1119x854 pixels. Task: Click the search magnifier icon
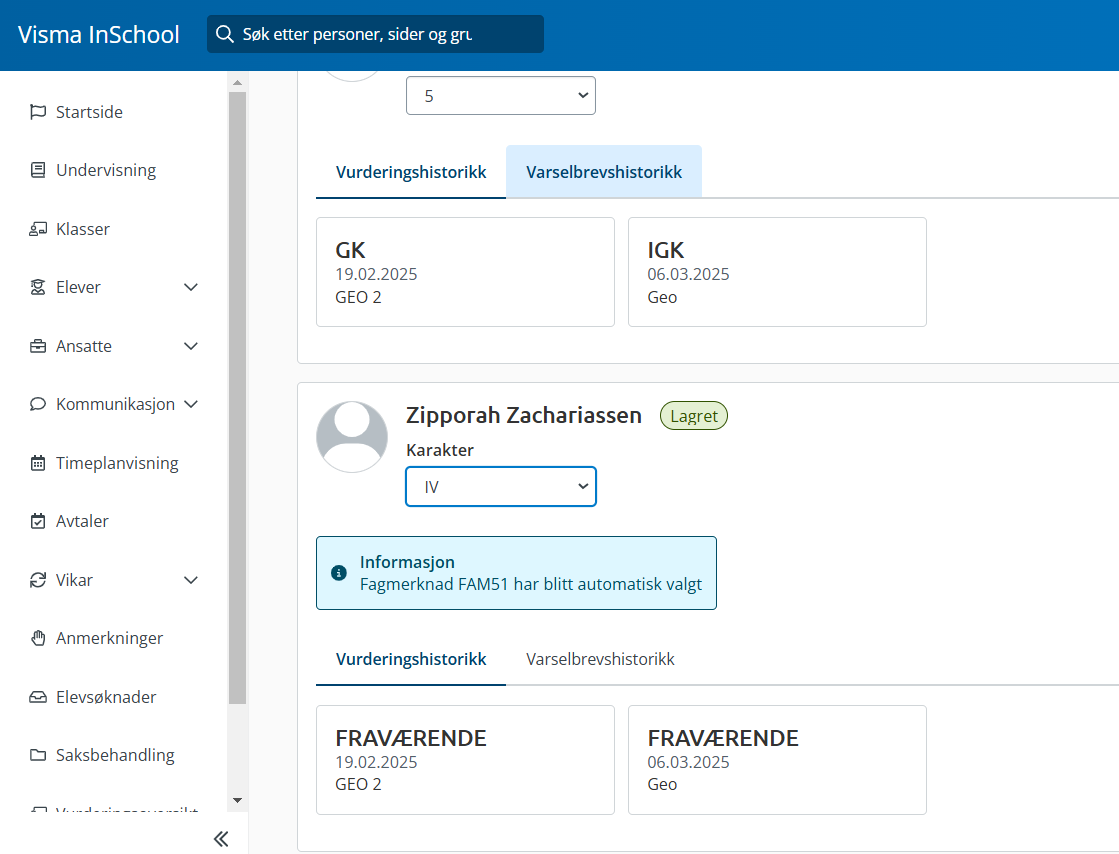click(x=225, y=34)
